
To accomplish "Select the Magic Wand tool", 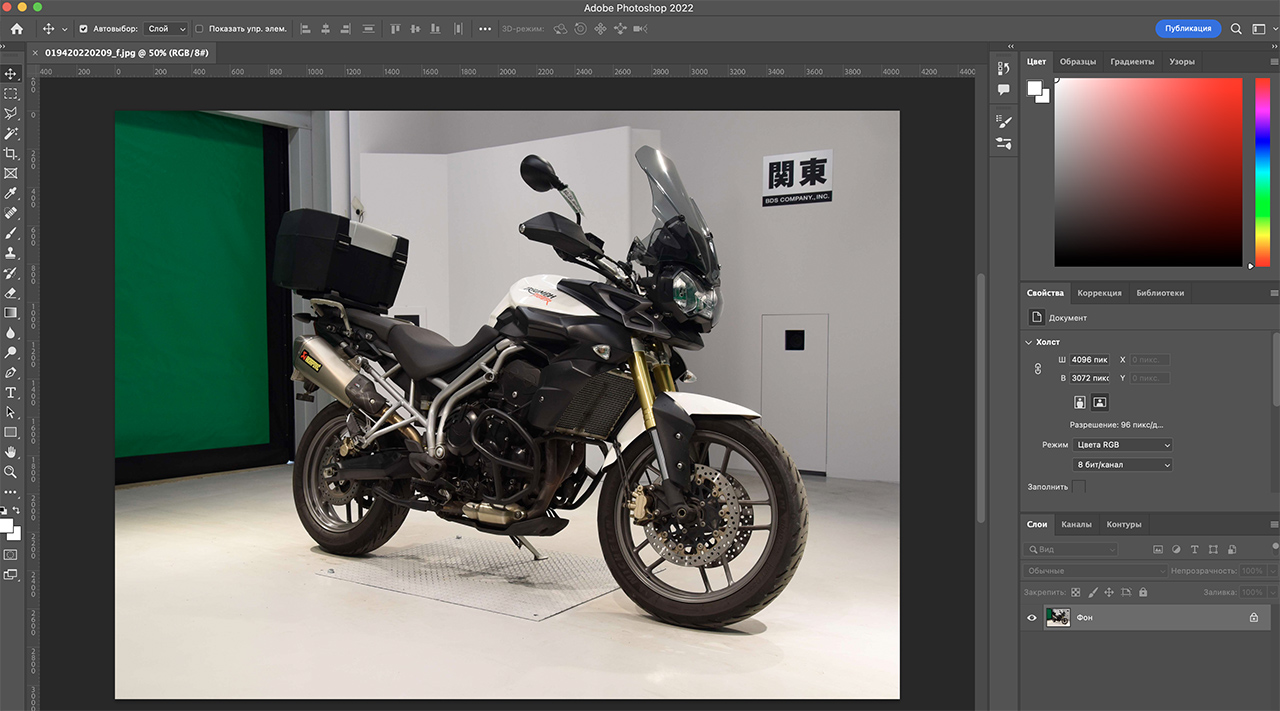I will pyautogui.click(x=11, y=133).
